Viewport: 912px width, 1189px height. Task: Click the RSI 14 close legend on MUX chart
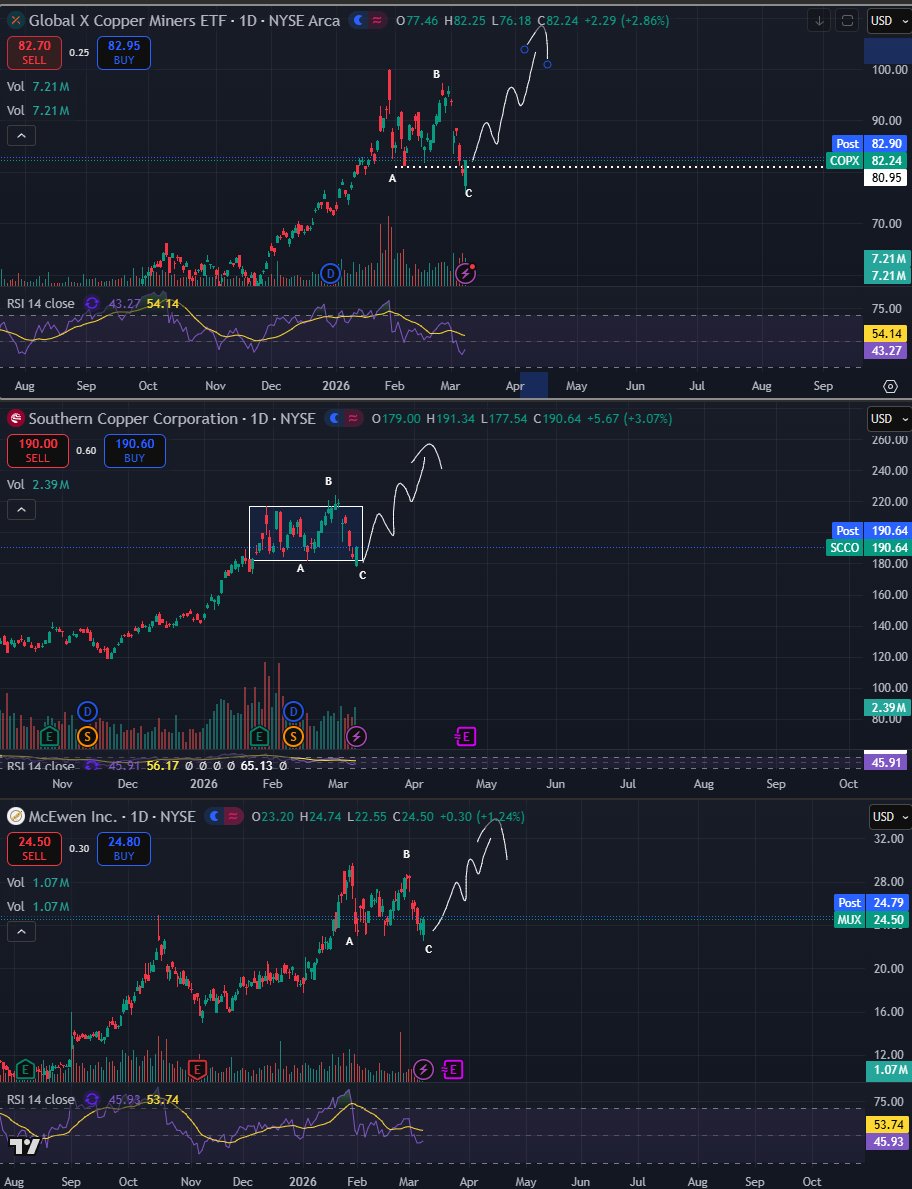pyautogui.click(x=41, y=1099)
